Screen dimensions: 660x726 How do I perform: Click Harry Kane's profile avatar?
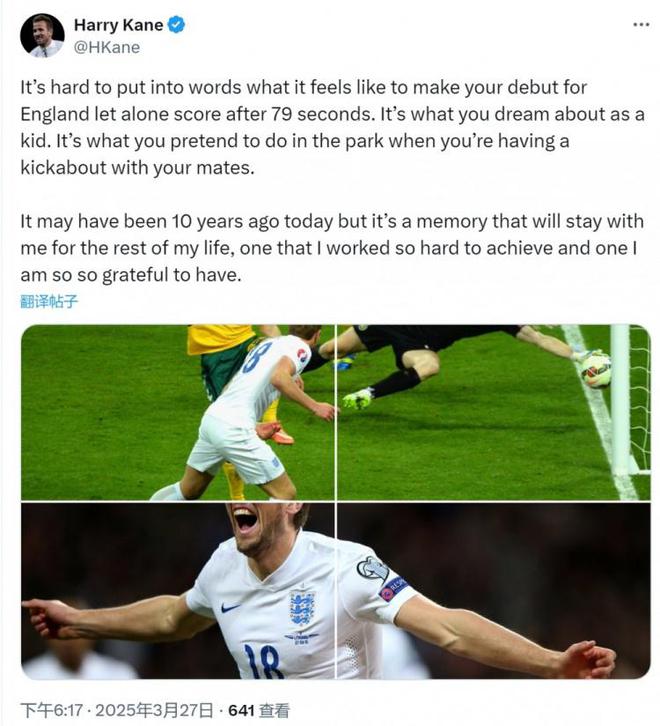[x=41, y=36]
